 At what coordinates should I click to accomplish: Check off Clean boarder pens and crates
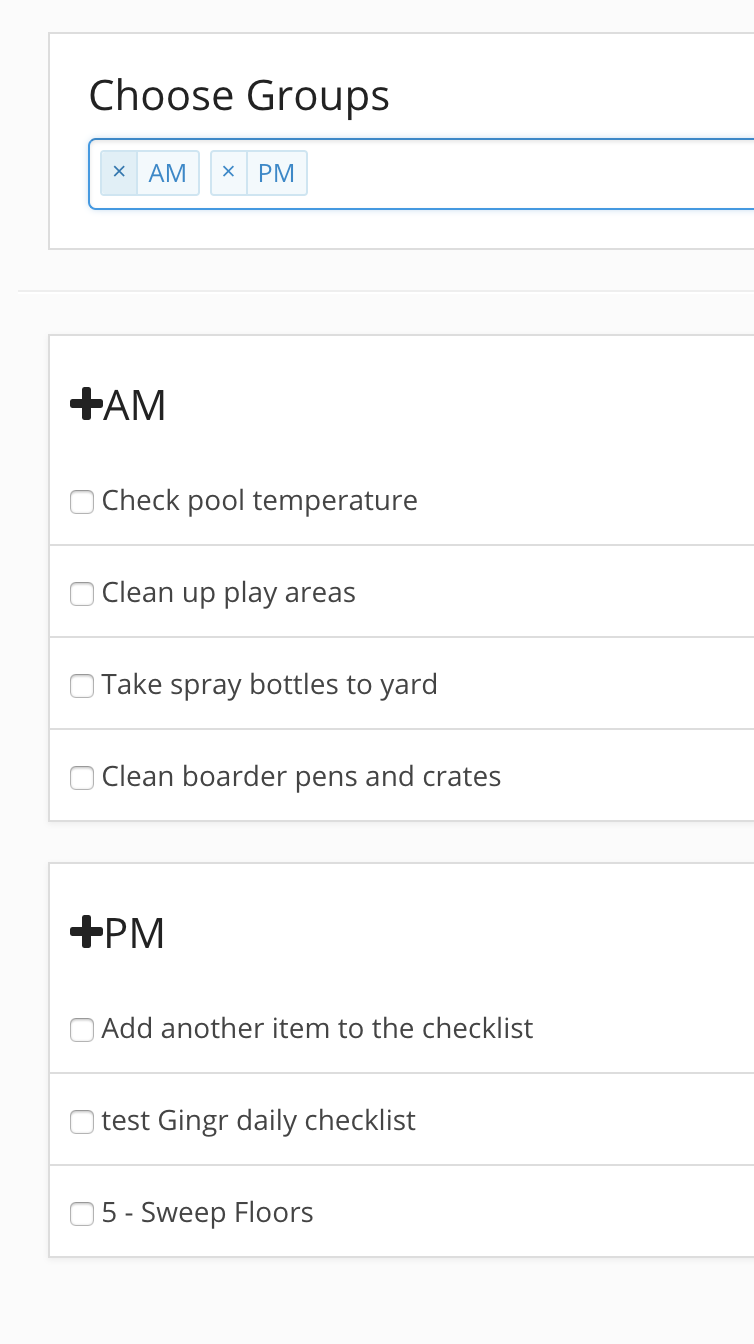click(82, 777)
